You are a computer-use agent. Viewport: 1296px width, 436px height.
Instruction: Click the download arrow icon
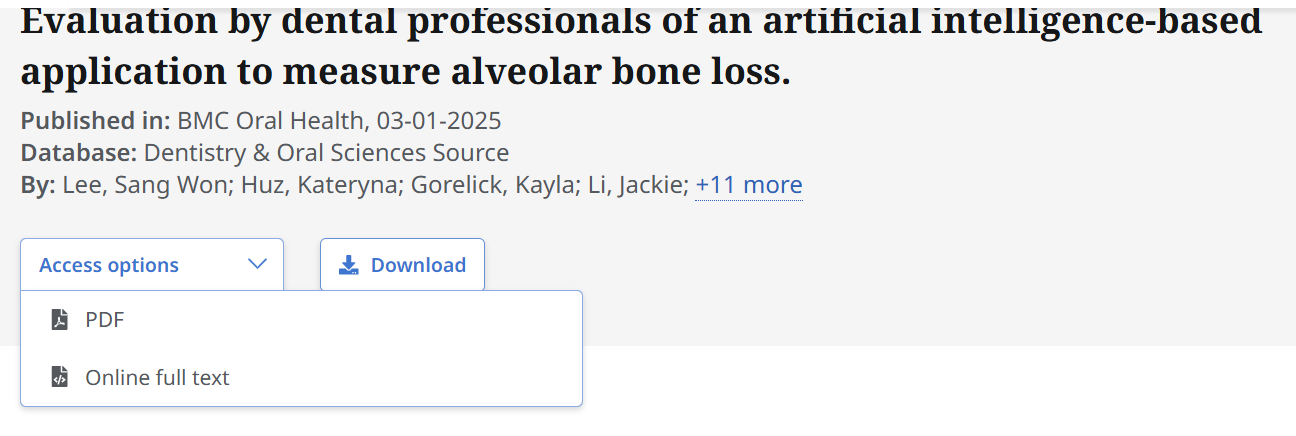tap(348, 265)
